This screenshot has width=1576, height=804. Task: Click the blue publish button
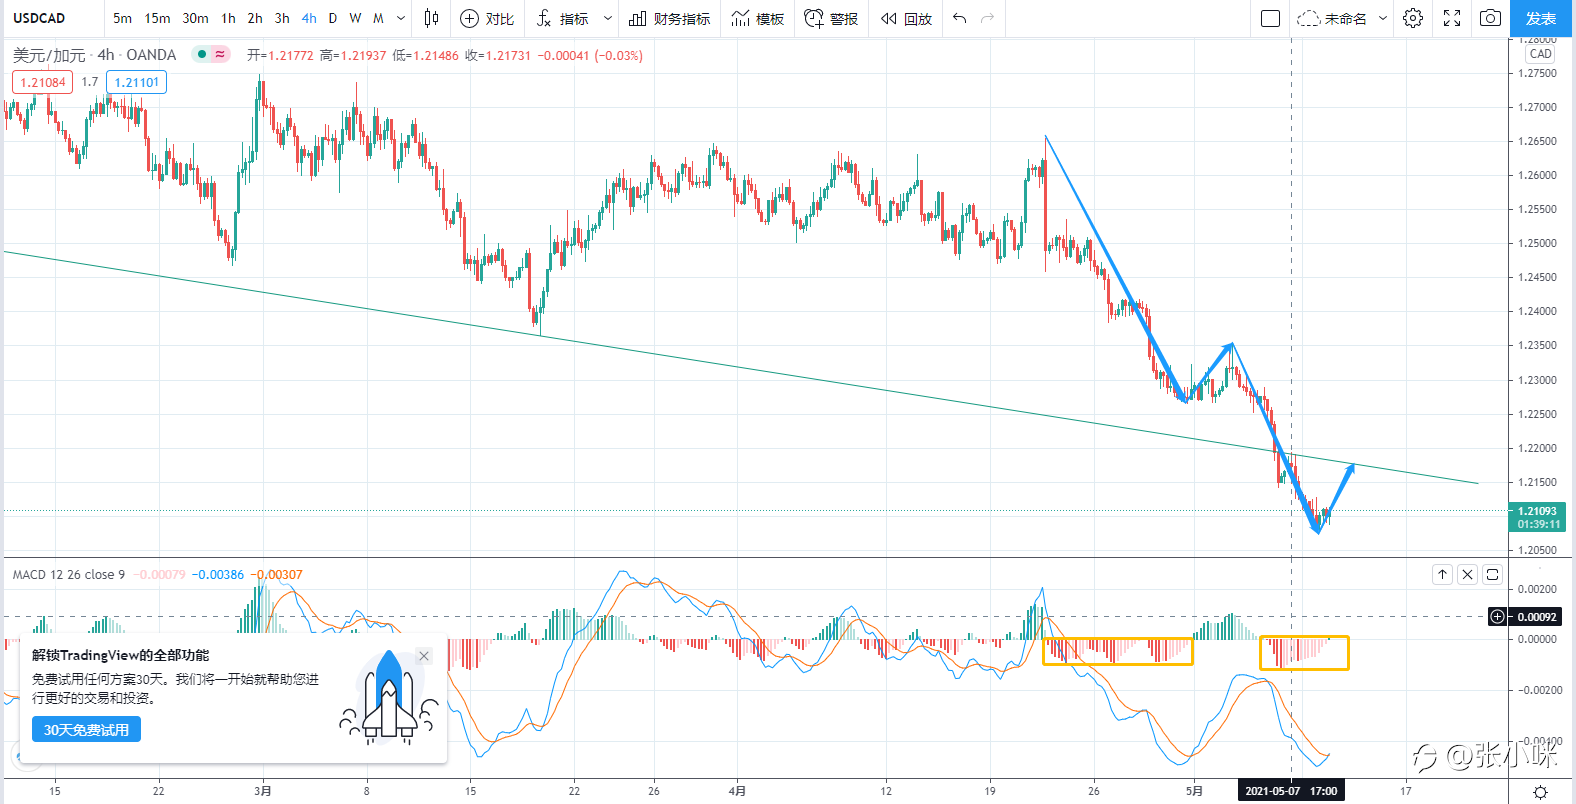pos(1540,18)
